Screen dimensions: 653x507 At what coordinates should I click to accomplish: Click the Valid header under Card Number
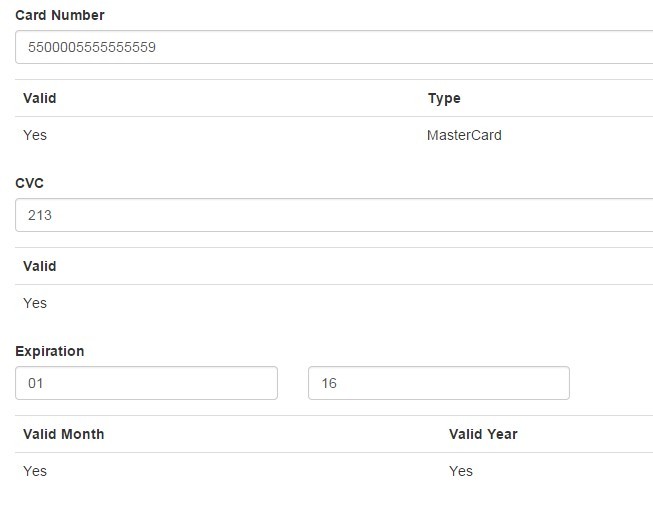pos(40,98)
